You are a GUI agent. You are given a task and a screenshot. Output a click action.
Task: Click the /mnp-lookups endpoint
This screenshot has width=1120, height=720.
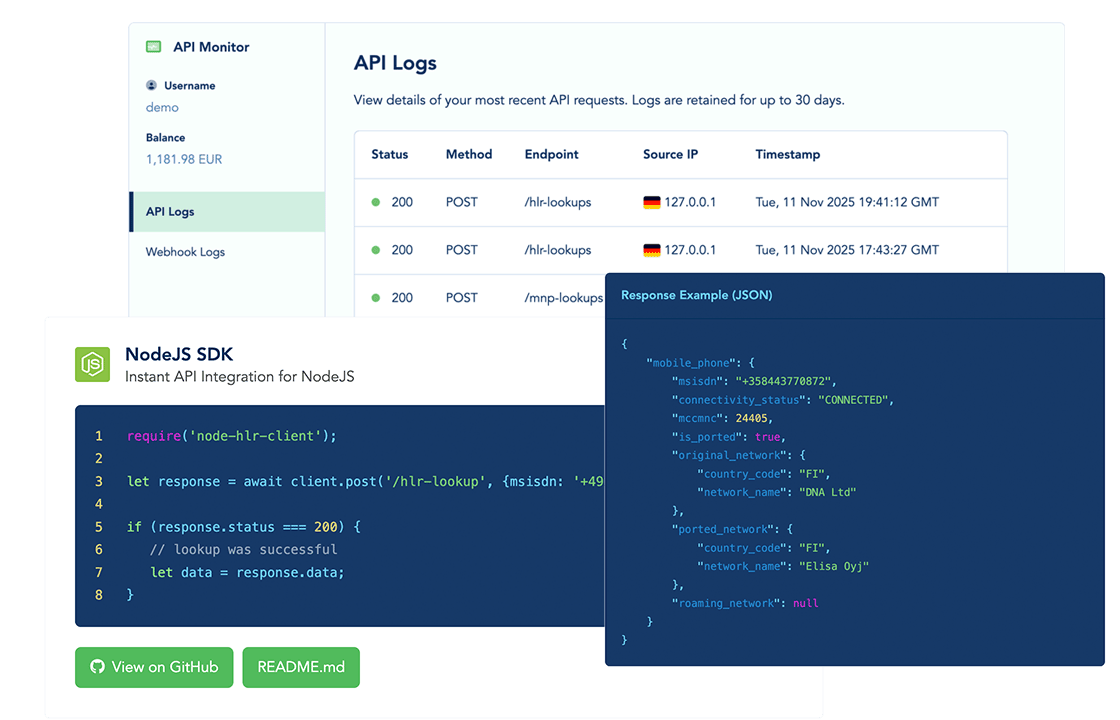[562, 297]
